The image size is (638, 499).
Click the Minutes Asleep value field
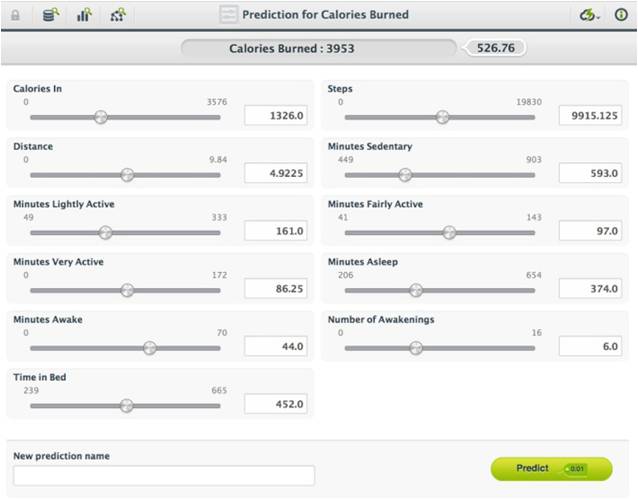[592, 289]
